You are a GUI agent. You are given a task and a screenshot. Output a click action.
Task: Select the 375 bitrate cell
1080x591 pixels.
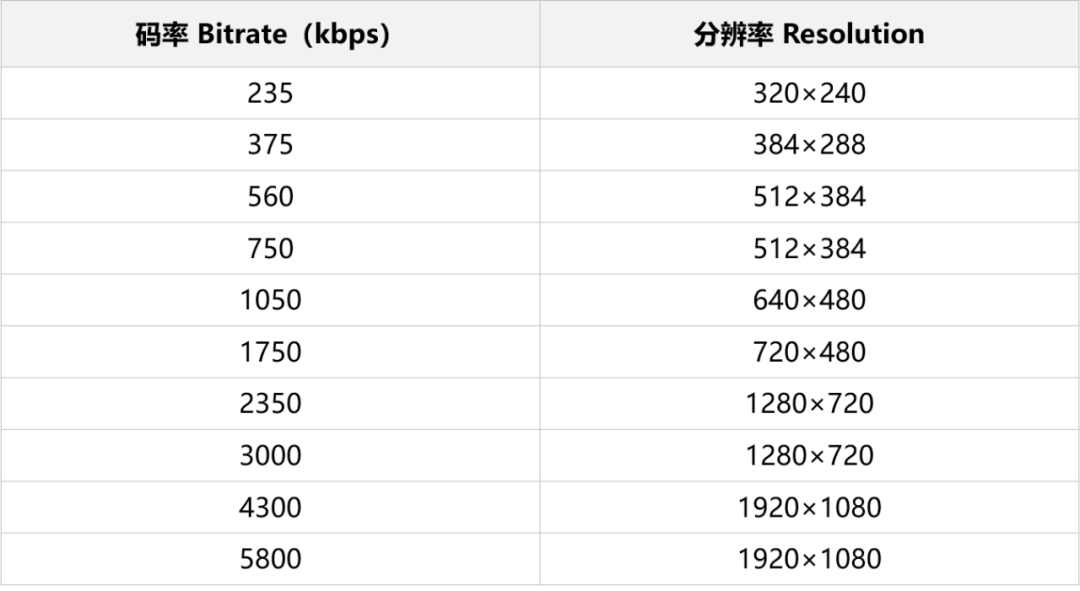tap(270, 145)
